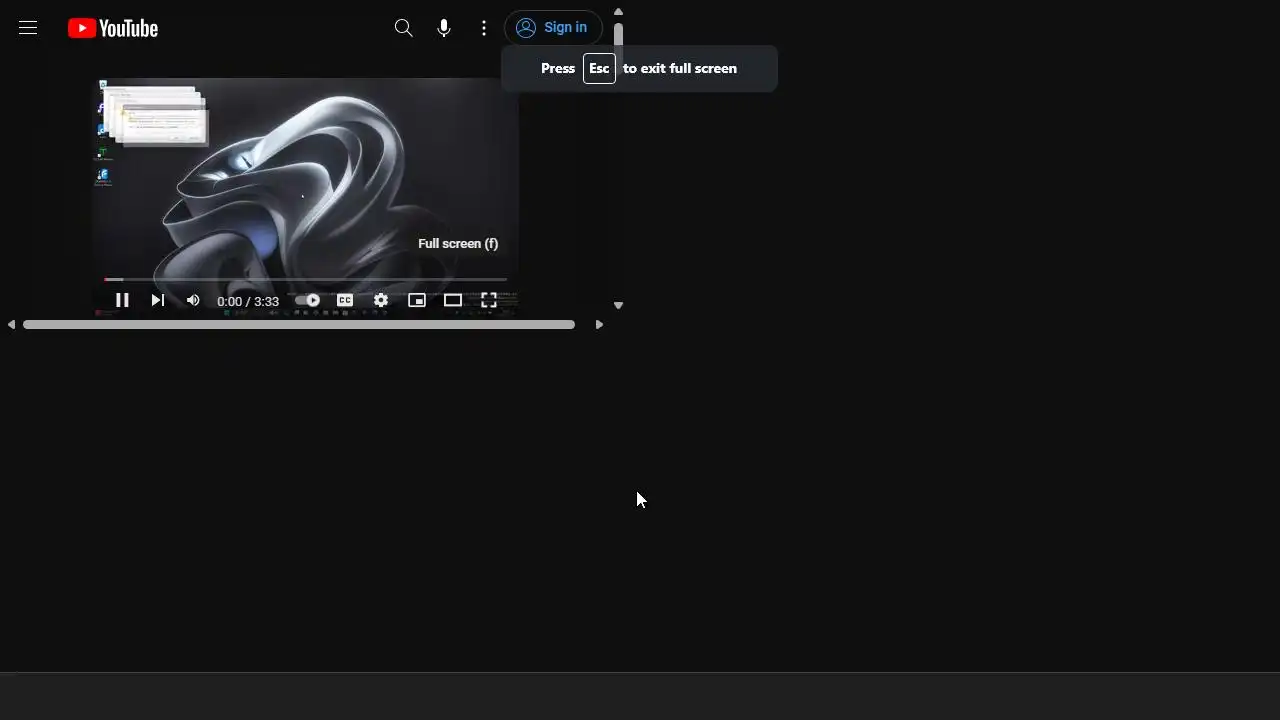This screenshot has width=1280, height=720.
Task: Pause the video
Action: tap(122, 300)
